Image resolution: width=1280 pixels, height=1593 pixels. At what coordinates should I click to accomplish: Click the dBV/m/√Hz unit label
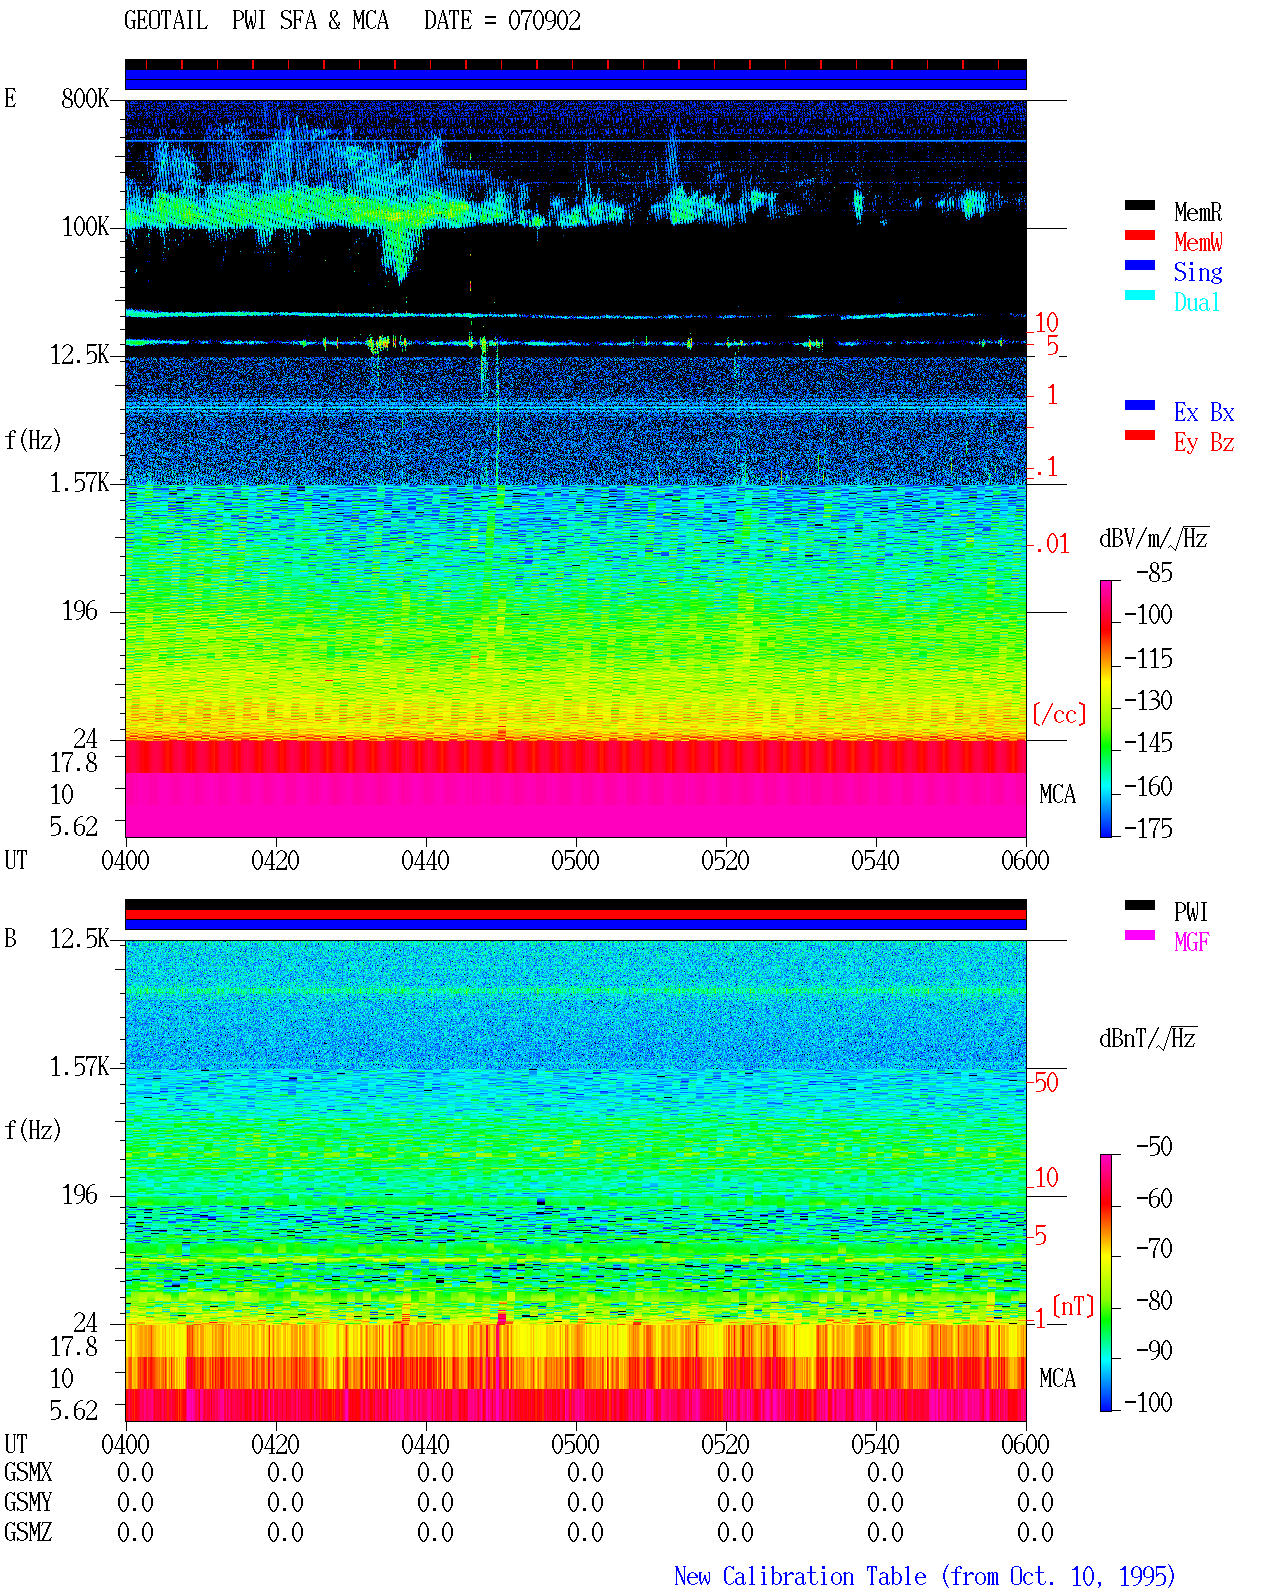pos(1154,538)
